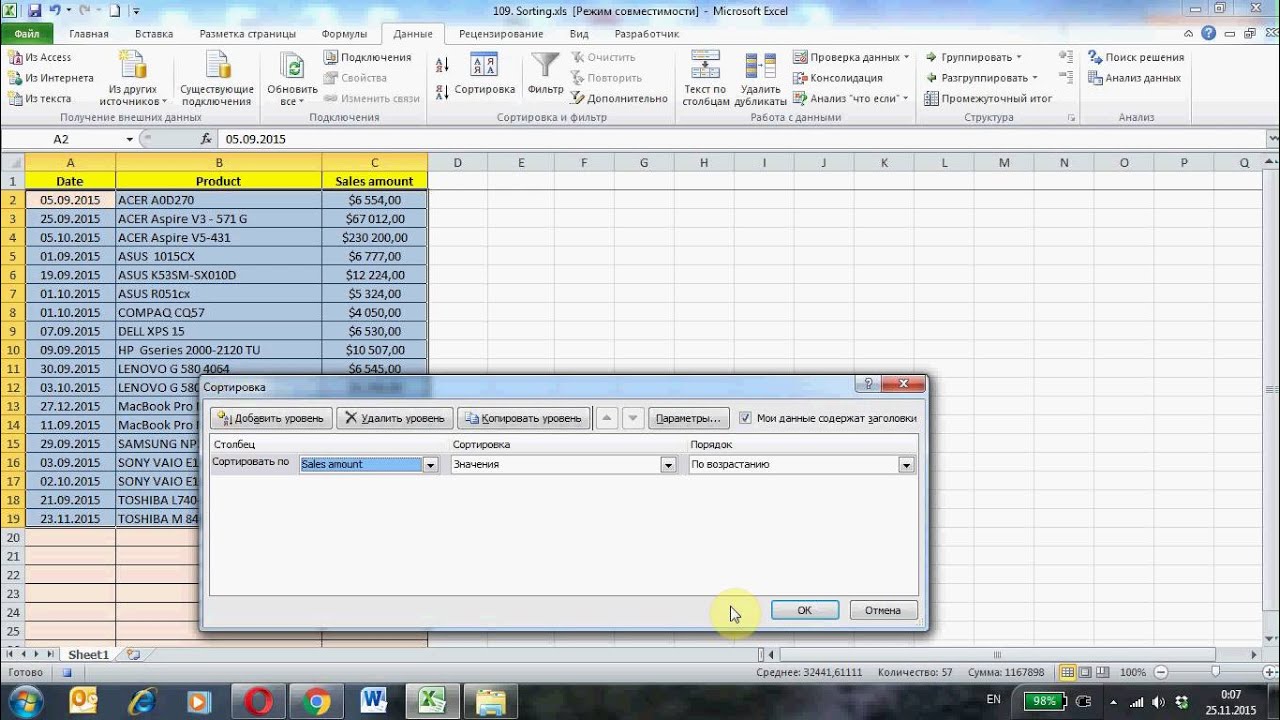Open the Windows Start button
The width and height of the screenshot is (1280, 720).
pyautogui.click(x=24, y=700)
